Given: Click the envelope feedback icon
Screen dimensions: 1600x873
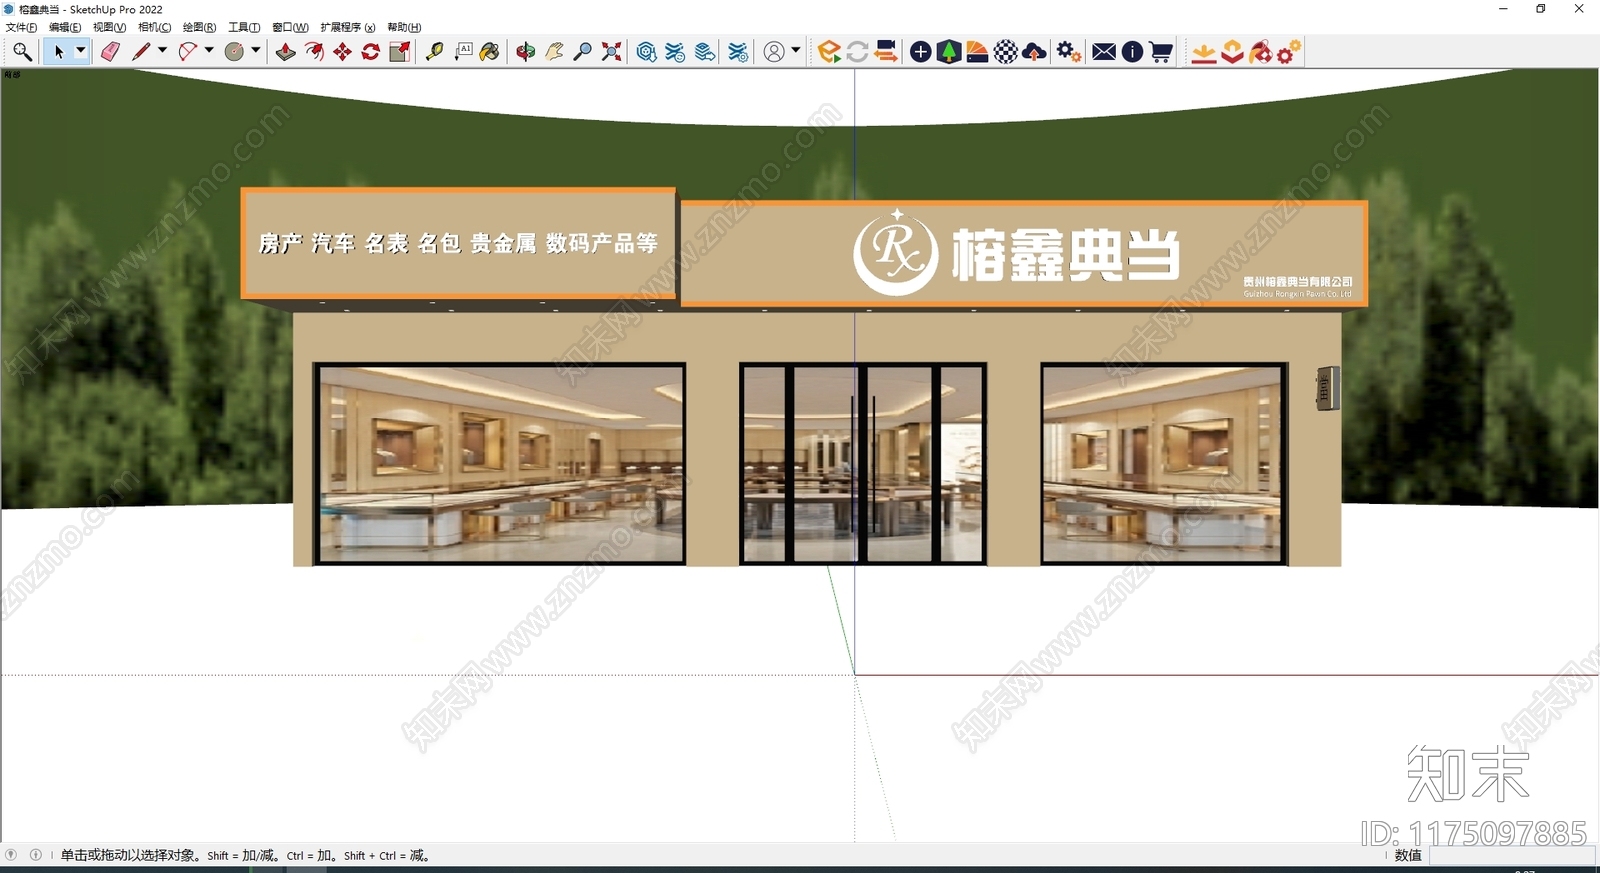Looking at the screenshot, I should 1104,52.
